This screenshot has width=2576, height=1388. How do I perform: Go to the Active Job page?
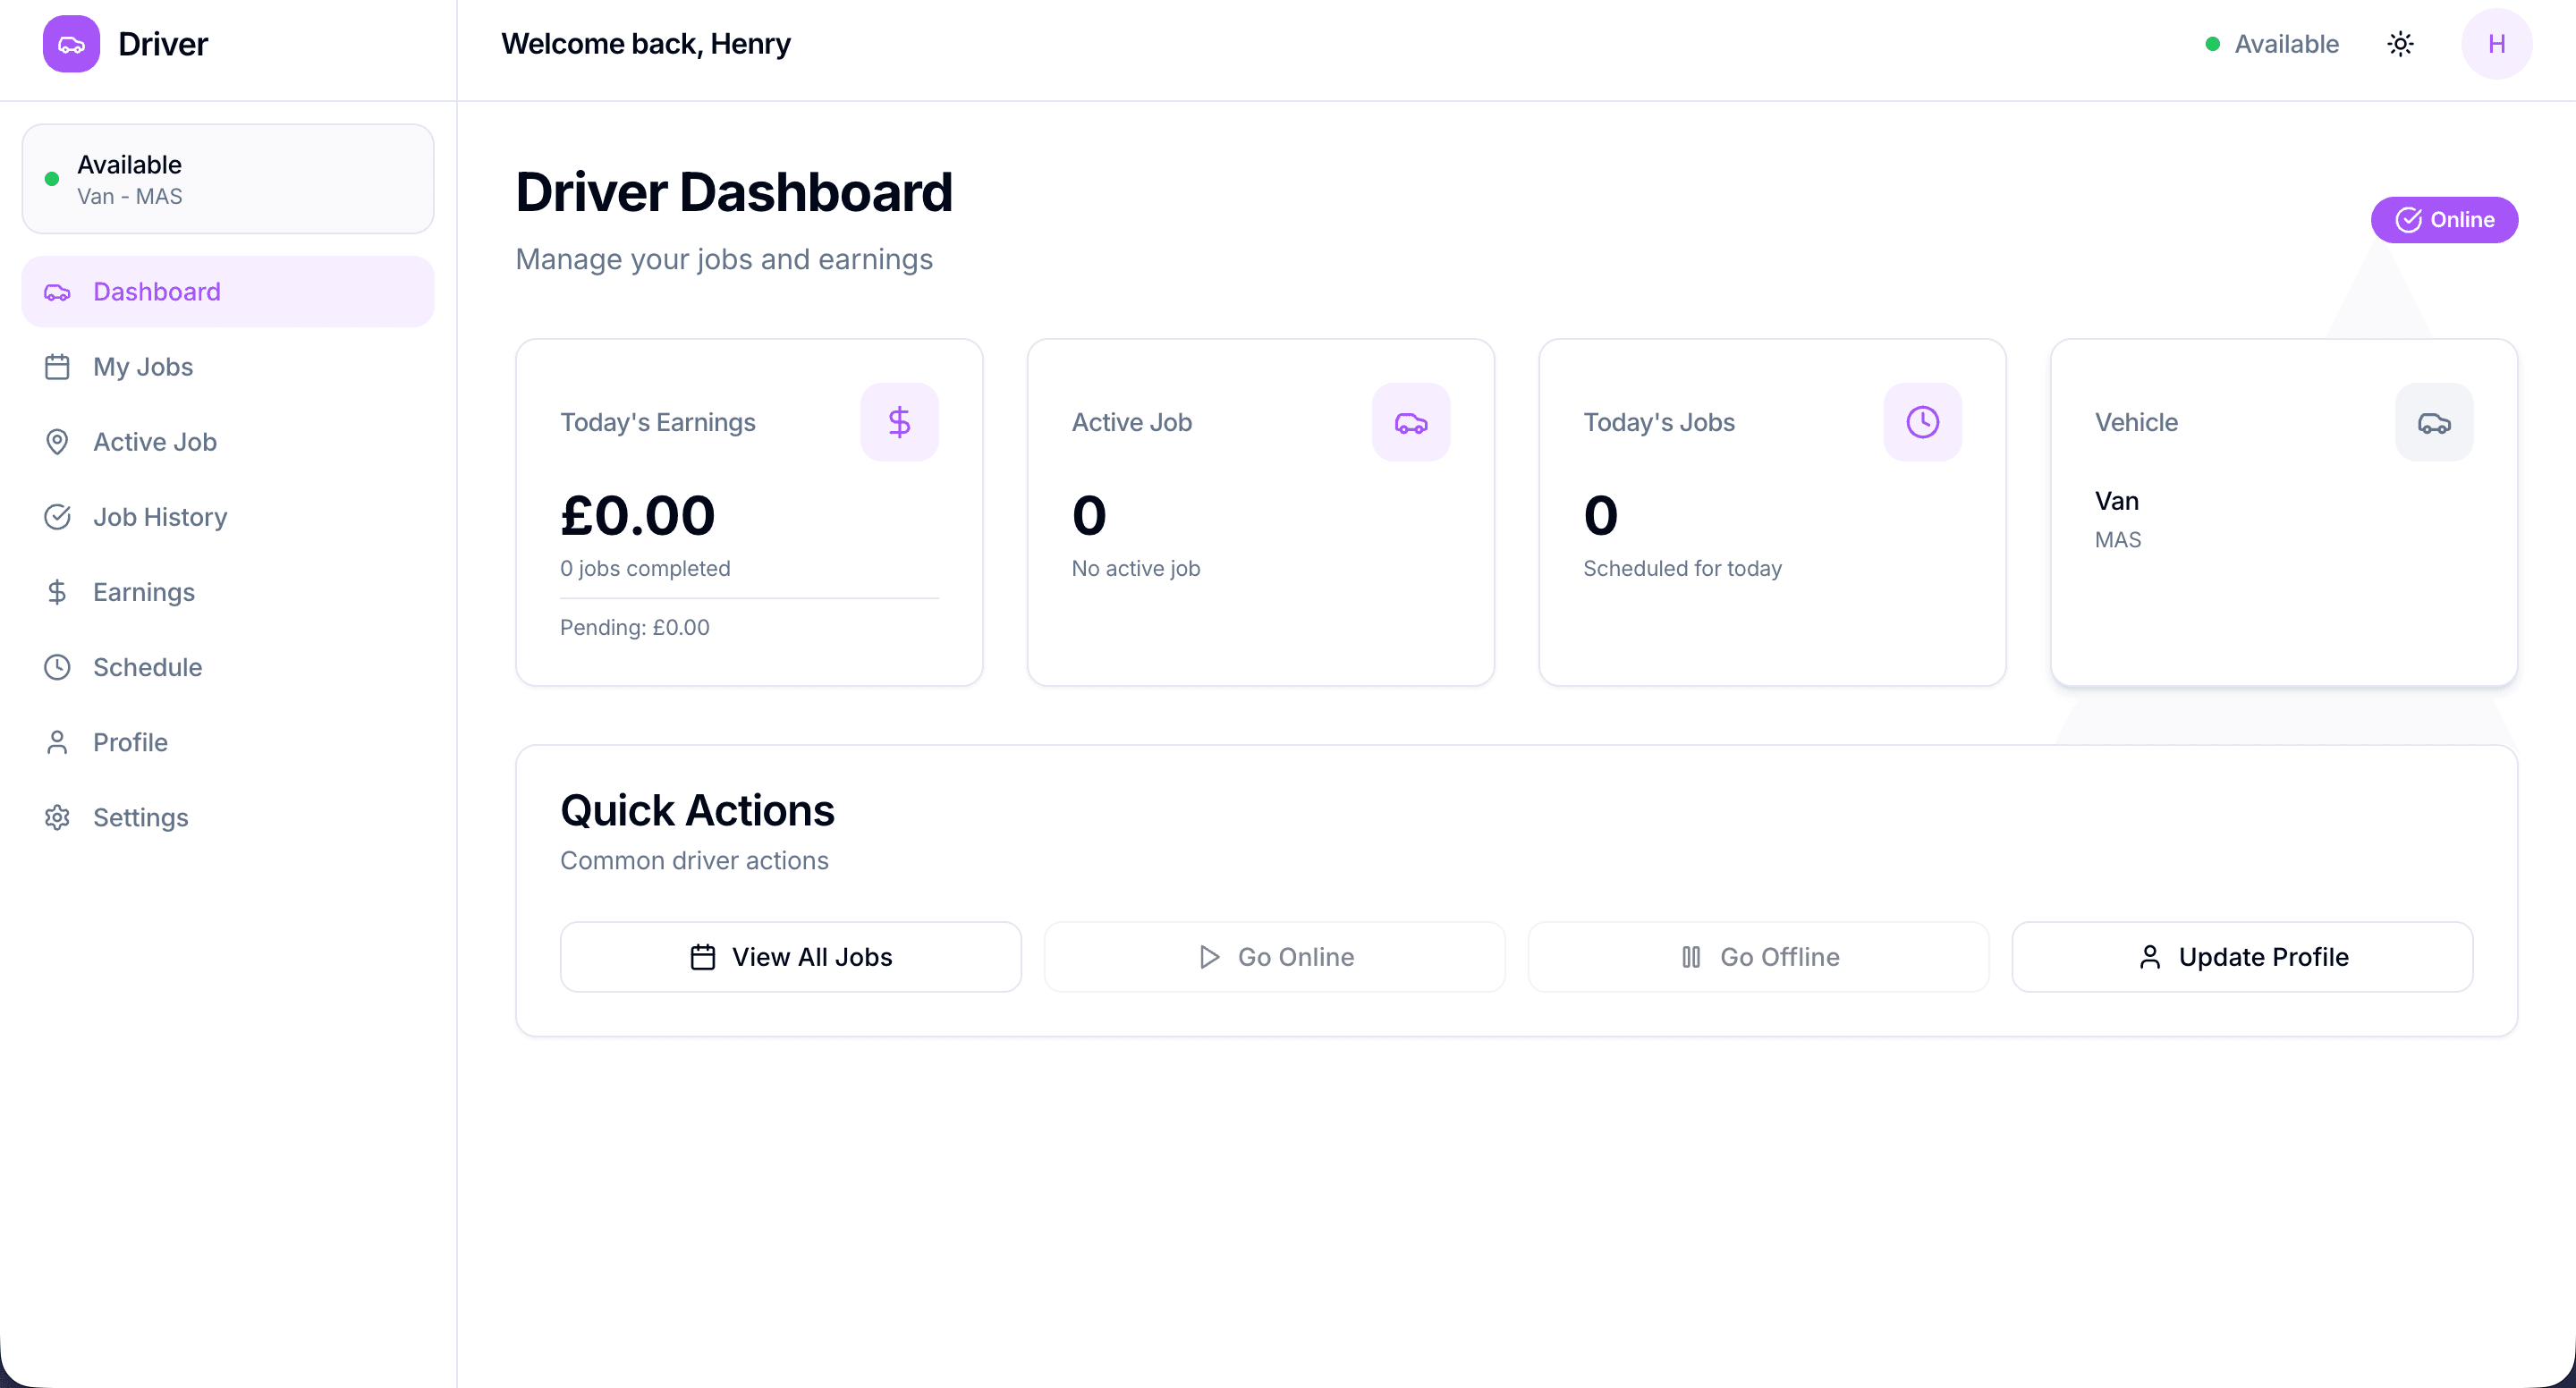[x=154, y=442]
